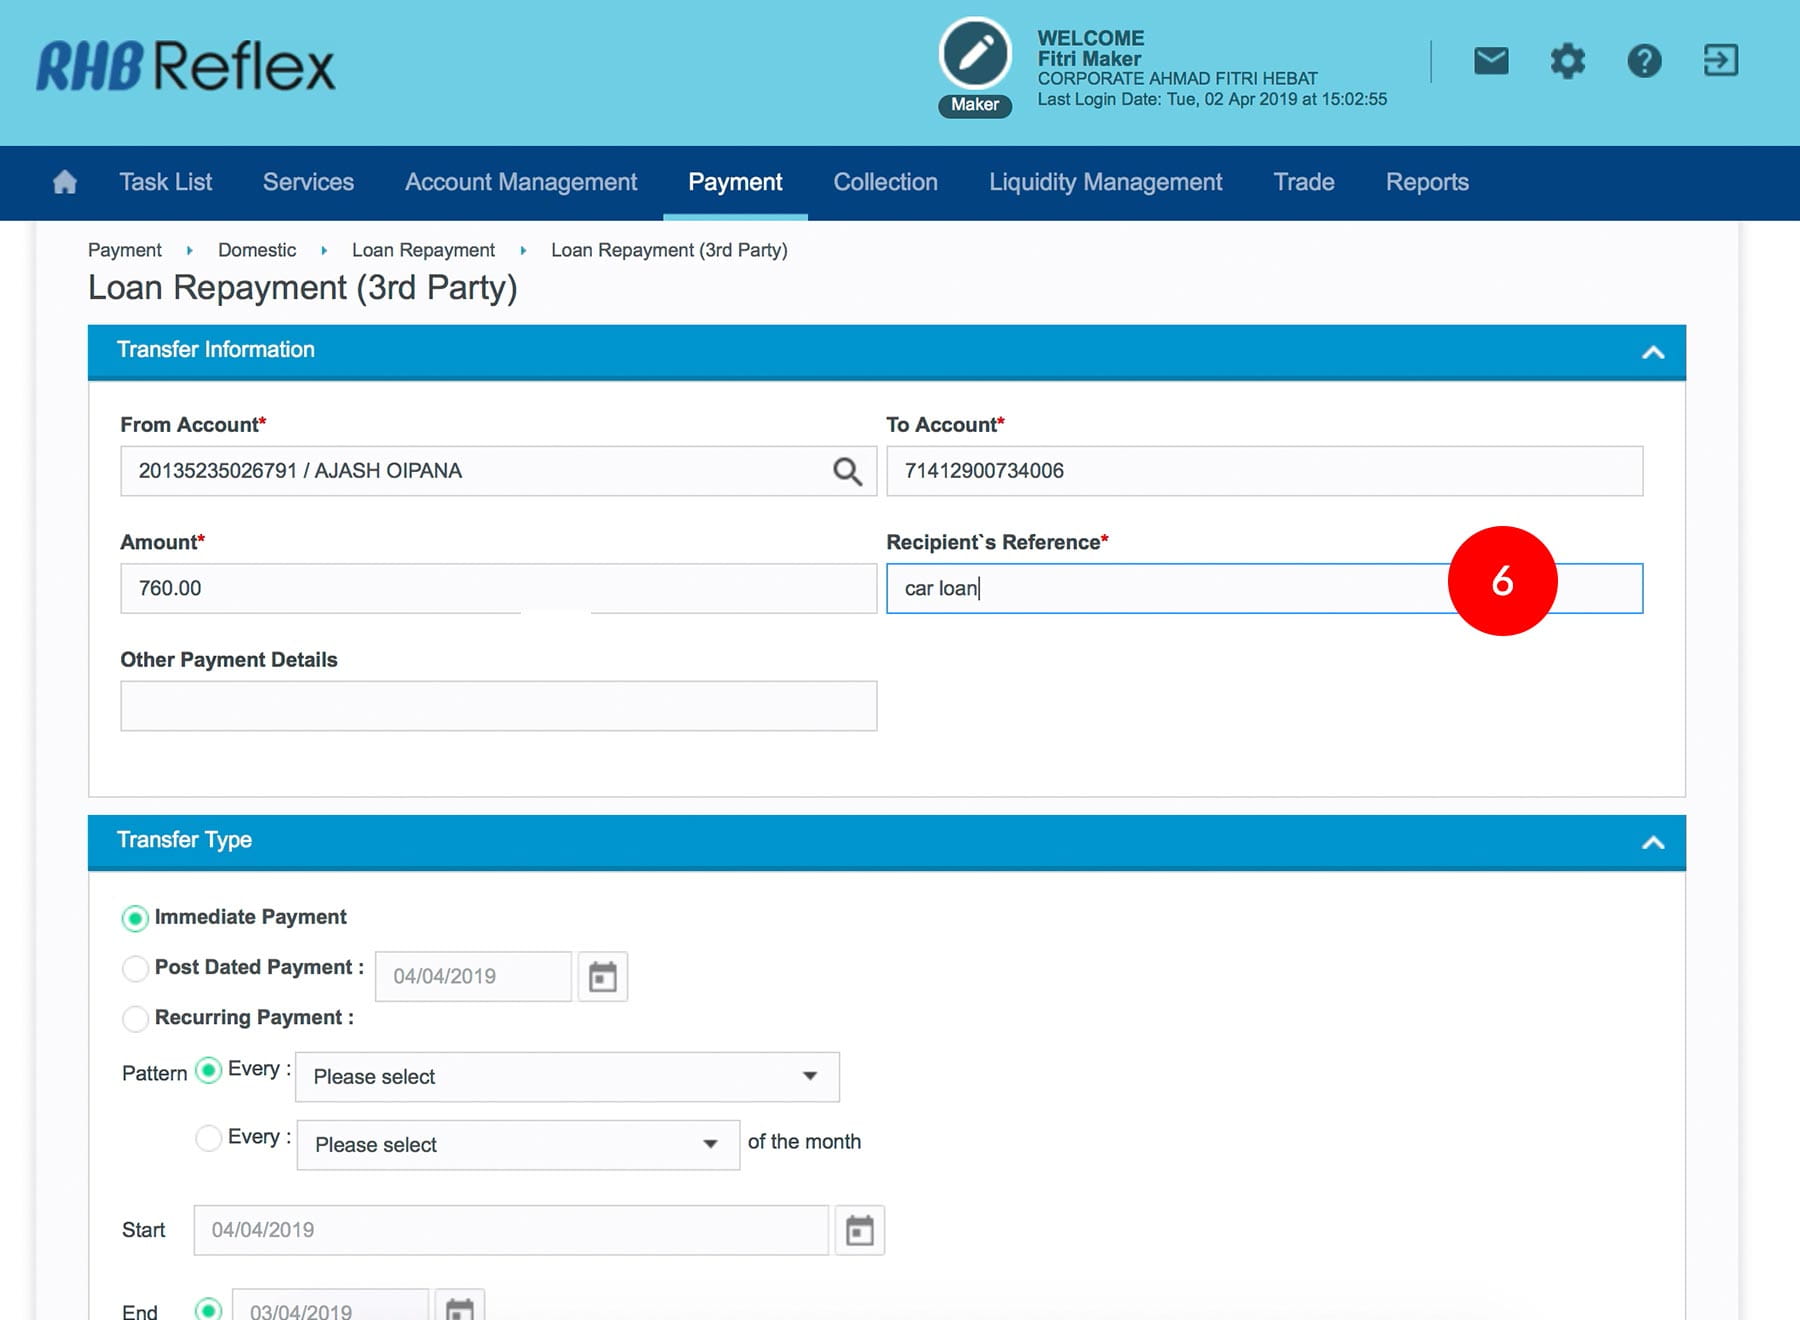Click the home icon in navigation bar
Image resolution: width=1800 pixels, height=1320 pixels.
[65, 182]
